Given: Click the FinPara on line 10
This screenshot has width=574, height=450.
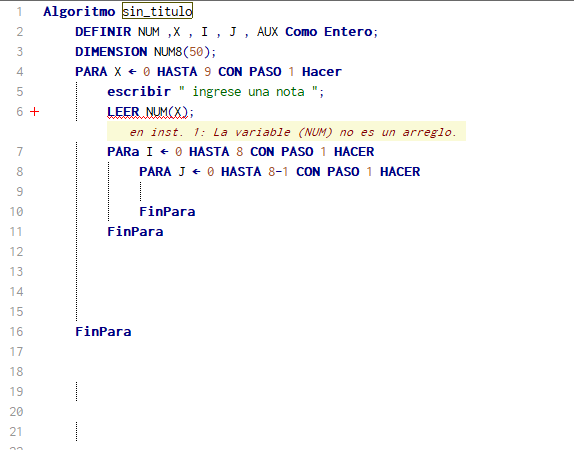Looking at the screenshot, I should pyautogui.click(x=167, y=212).
